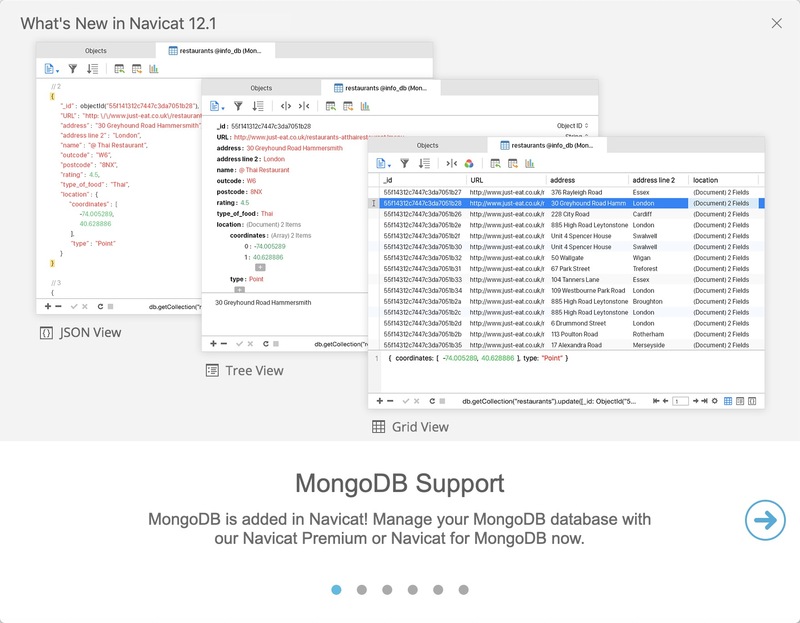Screen dimensions: 800x623
Task: Switch to tree layout icon in Grid View footer
Action: point(740,401)
